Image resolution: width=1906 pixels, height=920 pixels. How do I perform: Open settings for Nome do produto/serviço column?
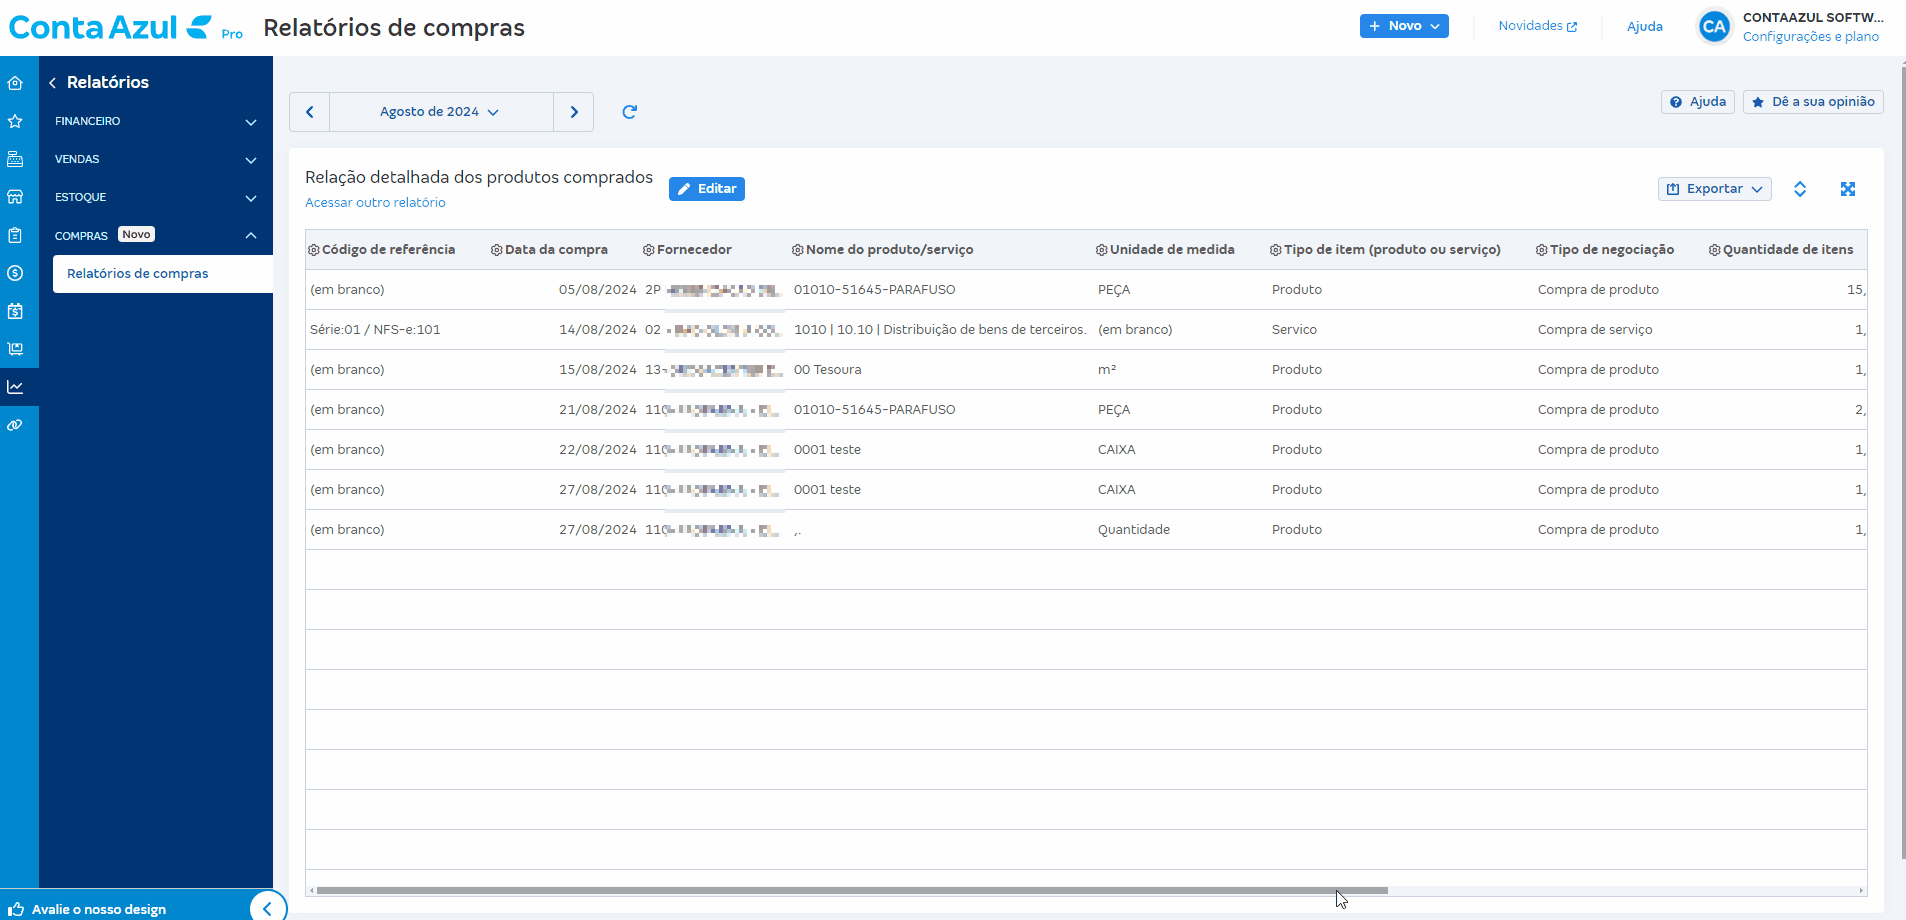798,250
